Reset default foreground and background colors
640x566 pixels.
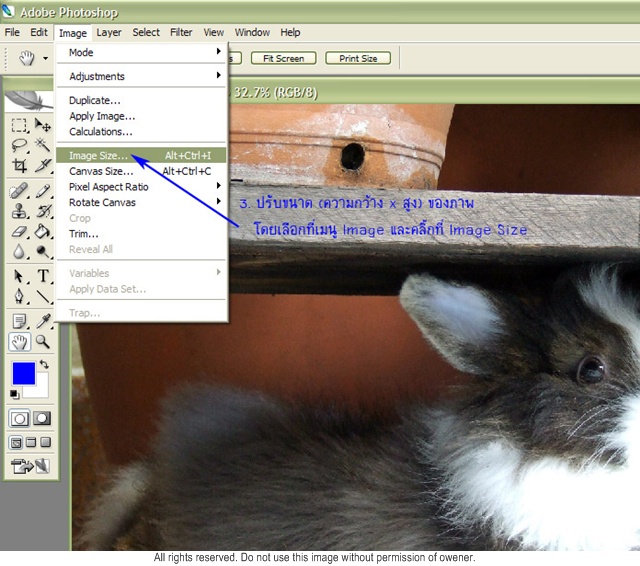tap(15, 394)
